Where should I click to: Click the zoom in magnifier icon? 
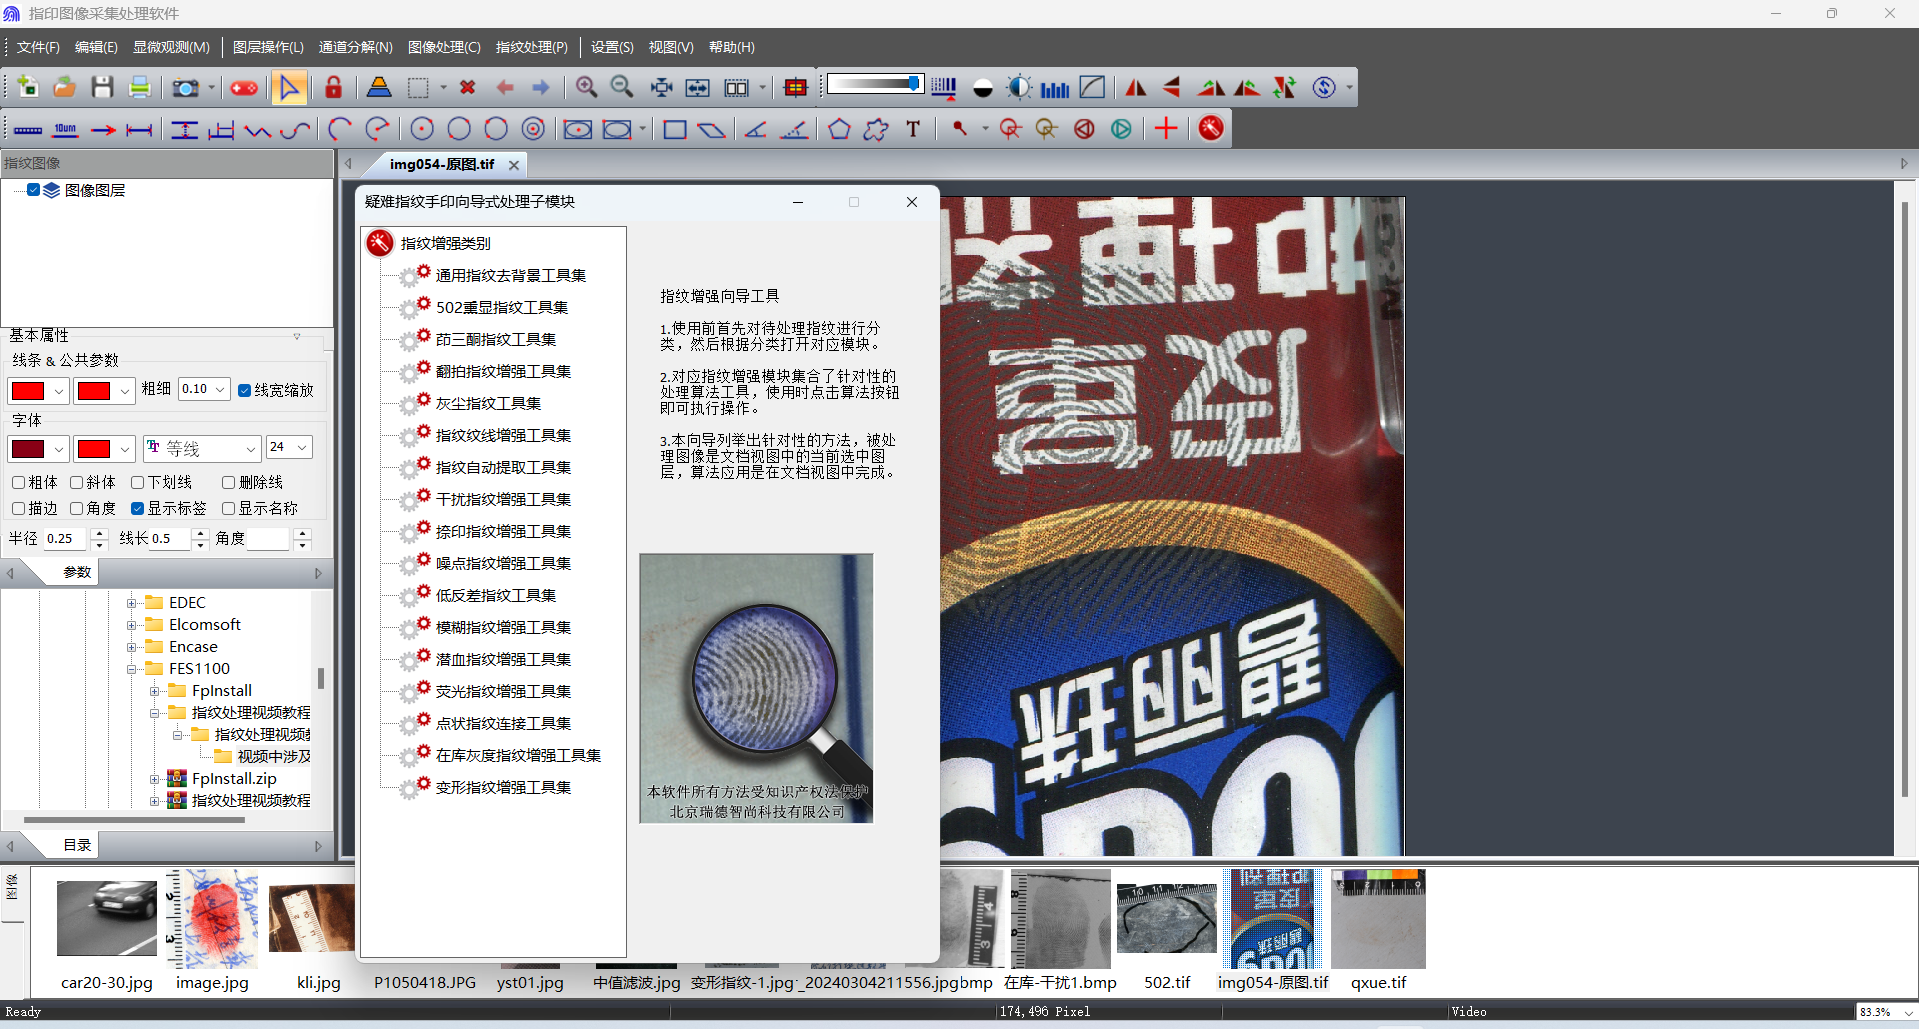pos(586,88)
